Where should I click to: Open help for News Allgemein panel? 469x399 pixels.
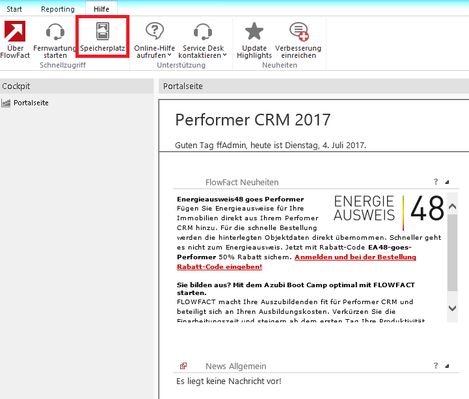[436, 366]
